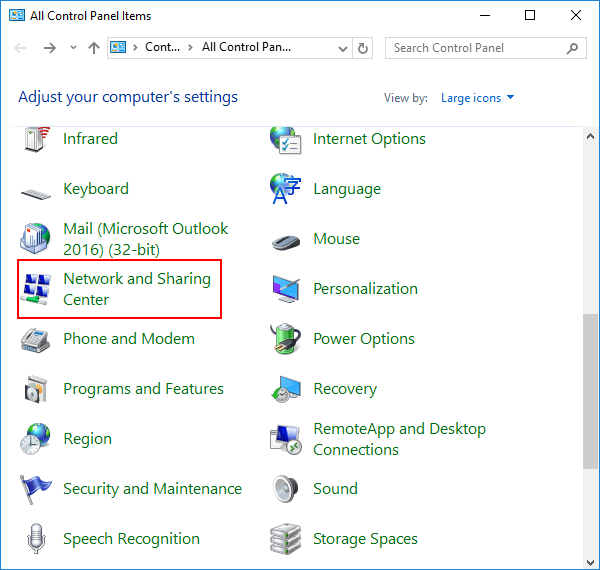The image size is (600, 570).
Task: Expand the address bar history dropdown
Action: 343,48
